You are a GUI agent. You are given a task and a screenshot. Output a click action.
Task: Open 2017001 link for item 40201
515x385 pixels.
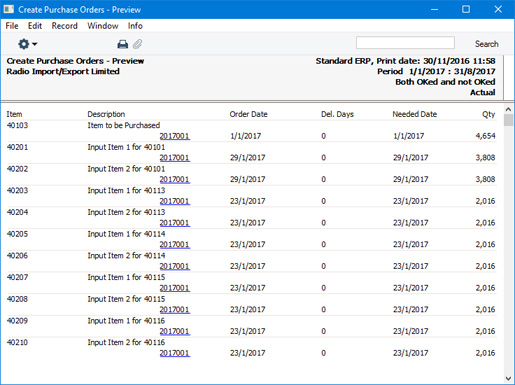(175, 158)
